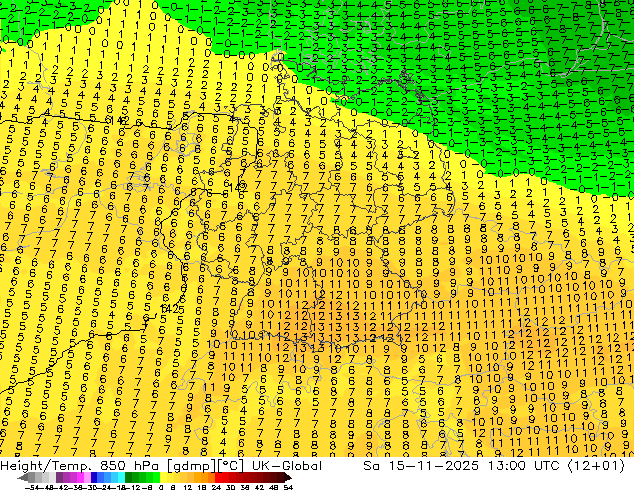Click the '[gdmp]' unit label
Screen dimensions: 634x490
(x=192, y=466)
